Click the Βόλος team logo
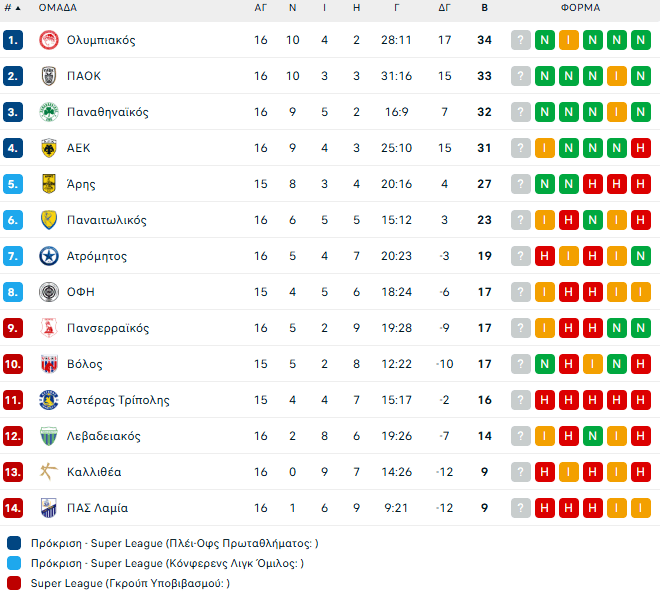 point(48,364)
